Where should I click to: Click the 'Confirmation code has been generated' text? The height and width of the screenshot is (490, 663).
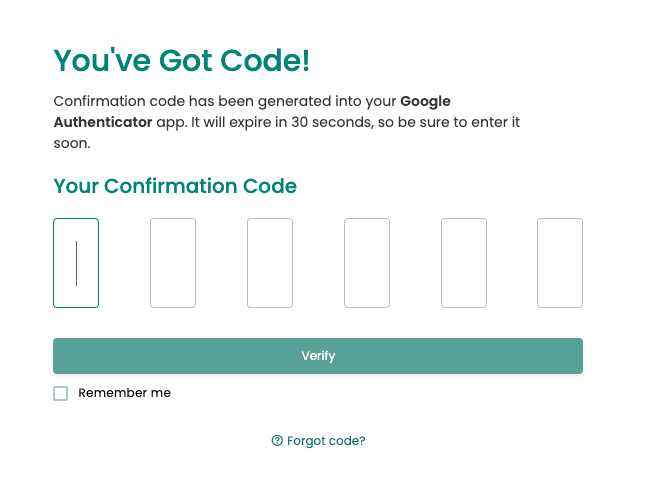(175, 101)
